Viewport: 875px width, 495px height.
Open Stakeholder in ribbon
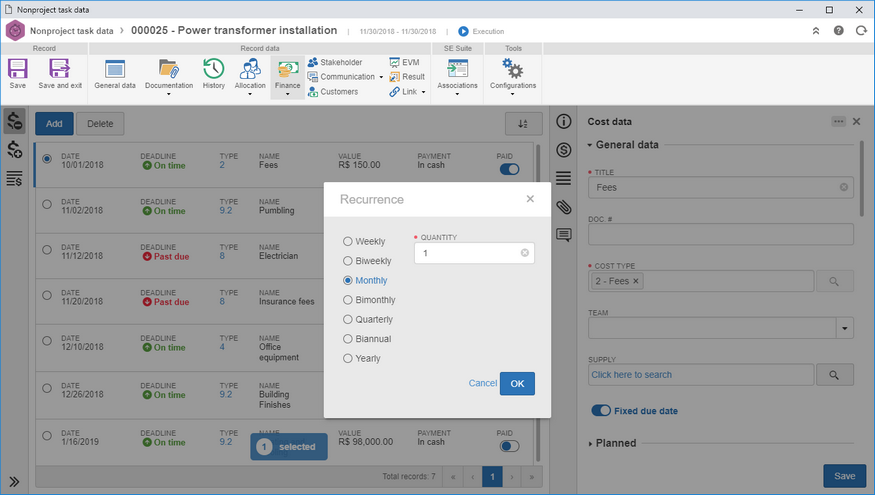(x=335, y=62)
